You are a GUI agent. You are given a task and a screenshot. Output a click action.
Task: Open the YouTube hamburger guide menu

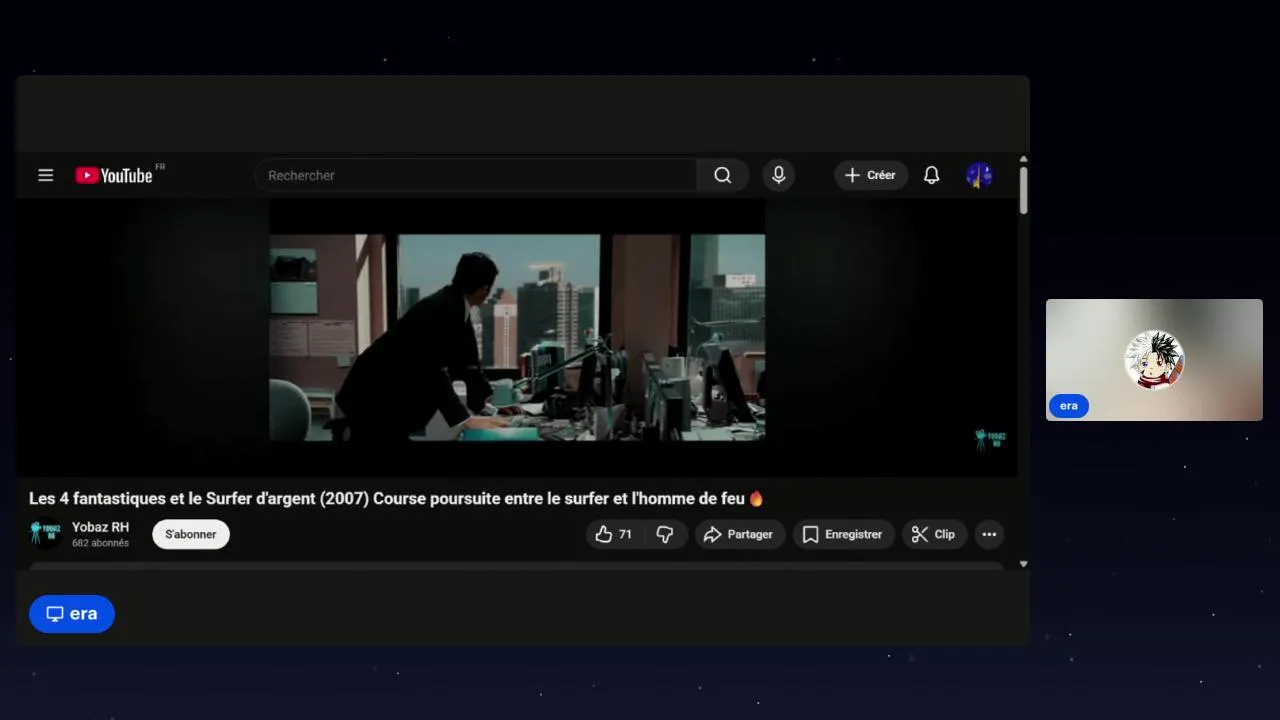[45, 175]
